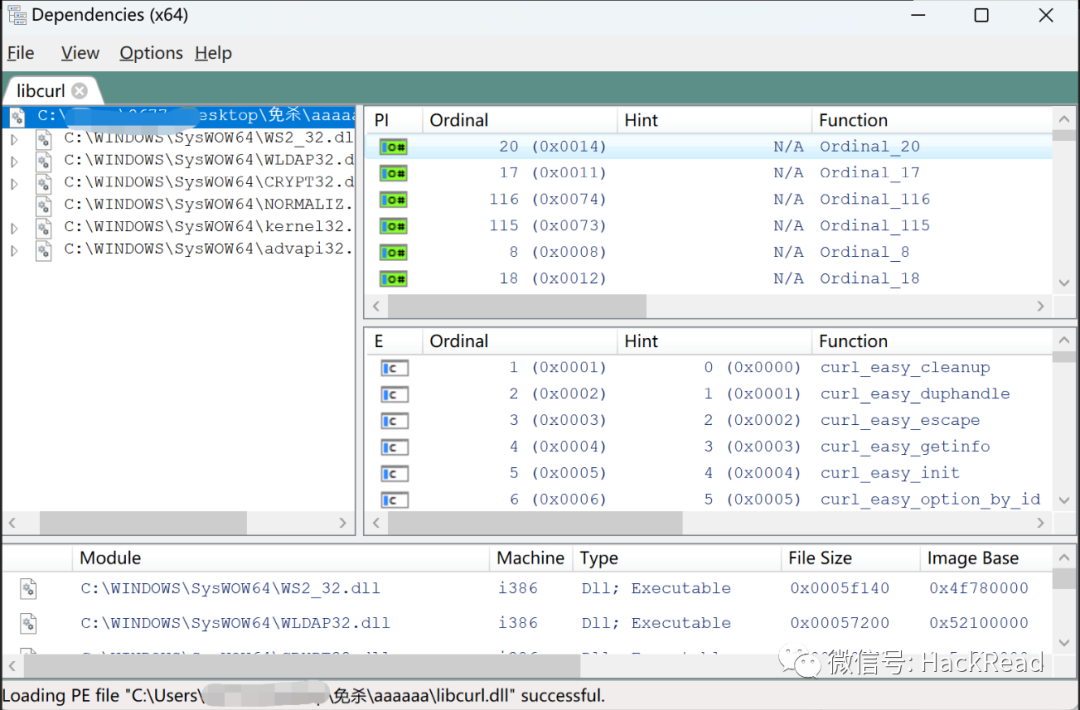
Task: Expand the advapi32 tree node
Action: click(x=14, y=249)
